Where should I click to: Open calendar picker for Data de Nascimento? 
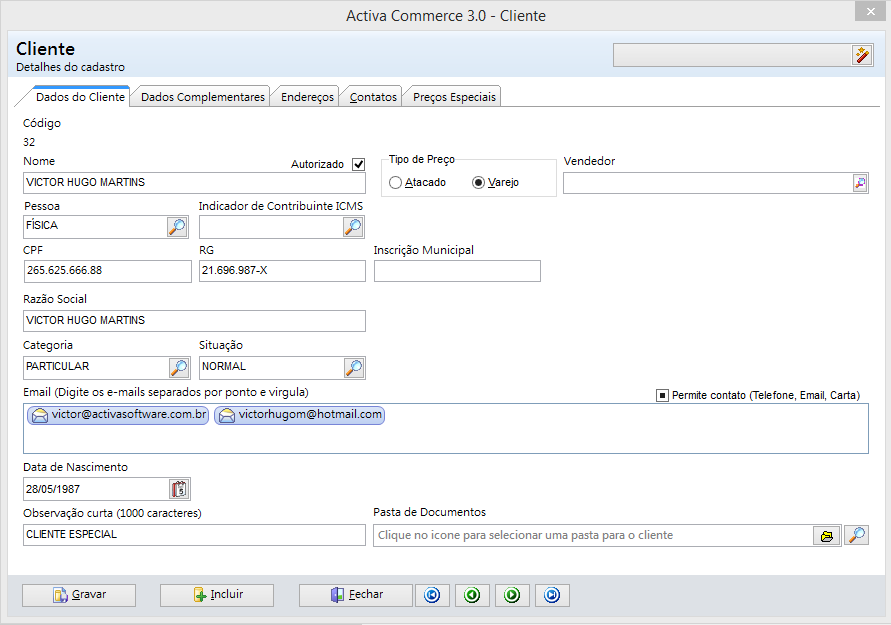179,489
